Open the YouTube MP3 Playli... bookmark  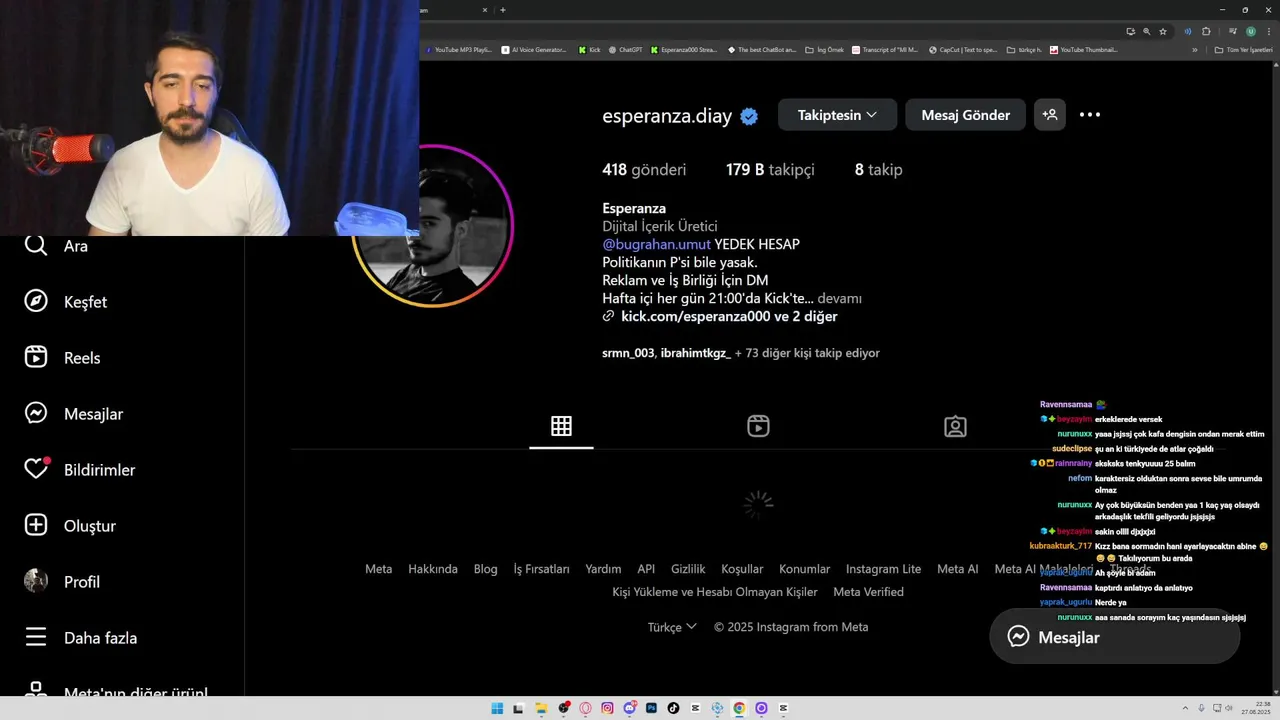tap(460, 49)
